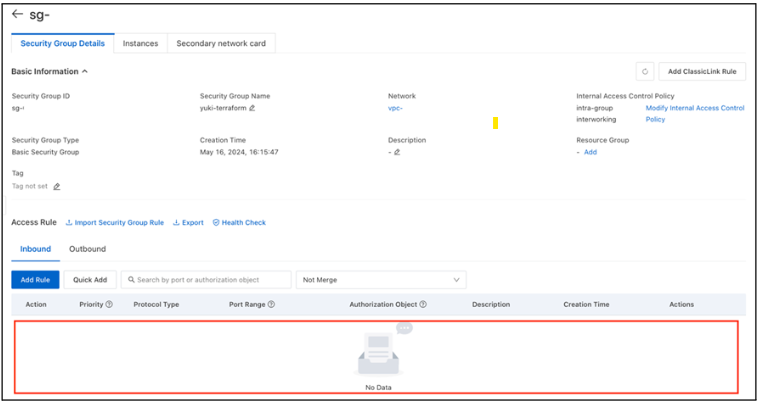The width and height of the screenshot is (758, 402).
Task: Click Add ClassicLink Rule button
Action: click(x=702, y=72)
